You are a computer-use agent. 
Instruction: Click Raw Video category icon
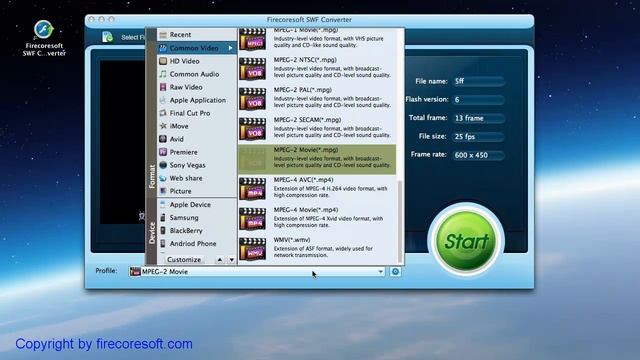163,87
